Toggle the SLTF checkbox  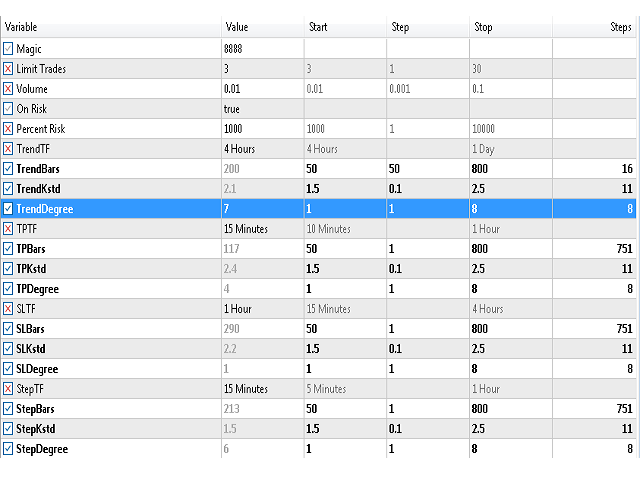[x=8, y=309]
